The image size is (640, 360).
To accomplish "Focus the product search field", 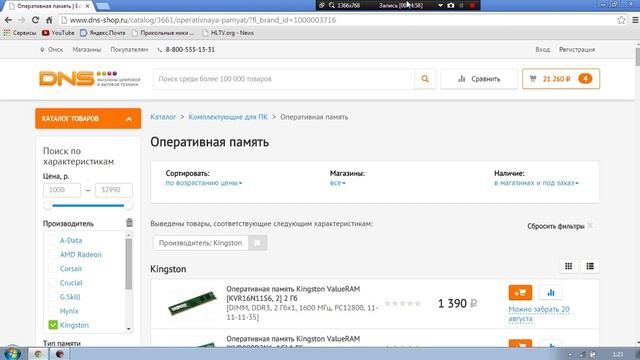I will coord(284,79).
